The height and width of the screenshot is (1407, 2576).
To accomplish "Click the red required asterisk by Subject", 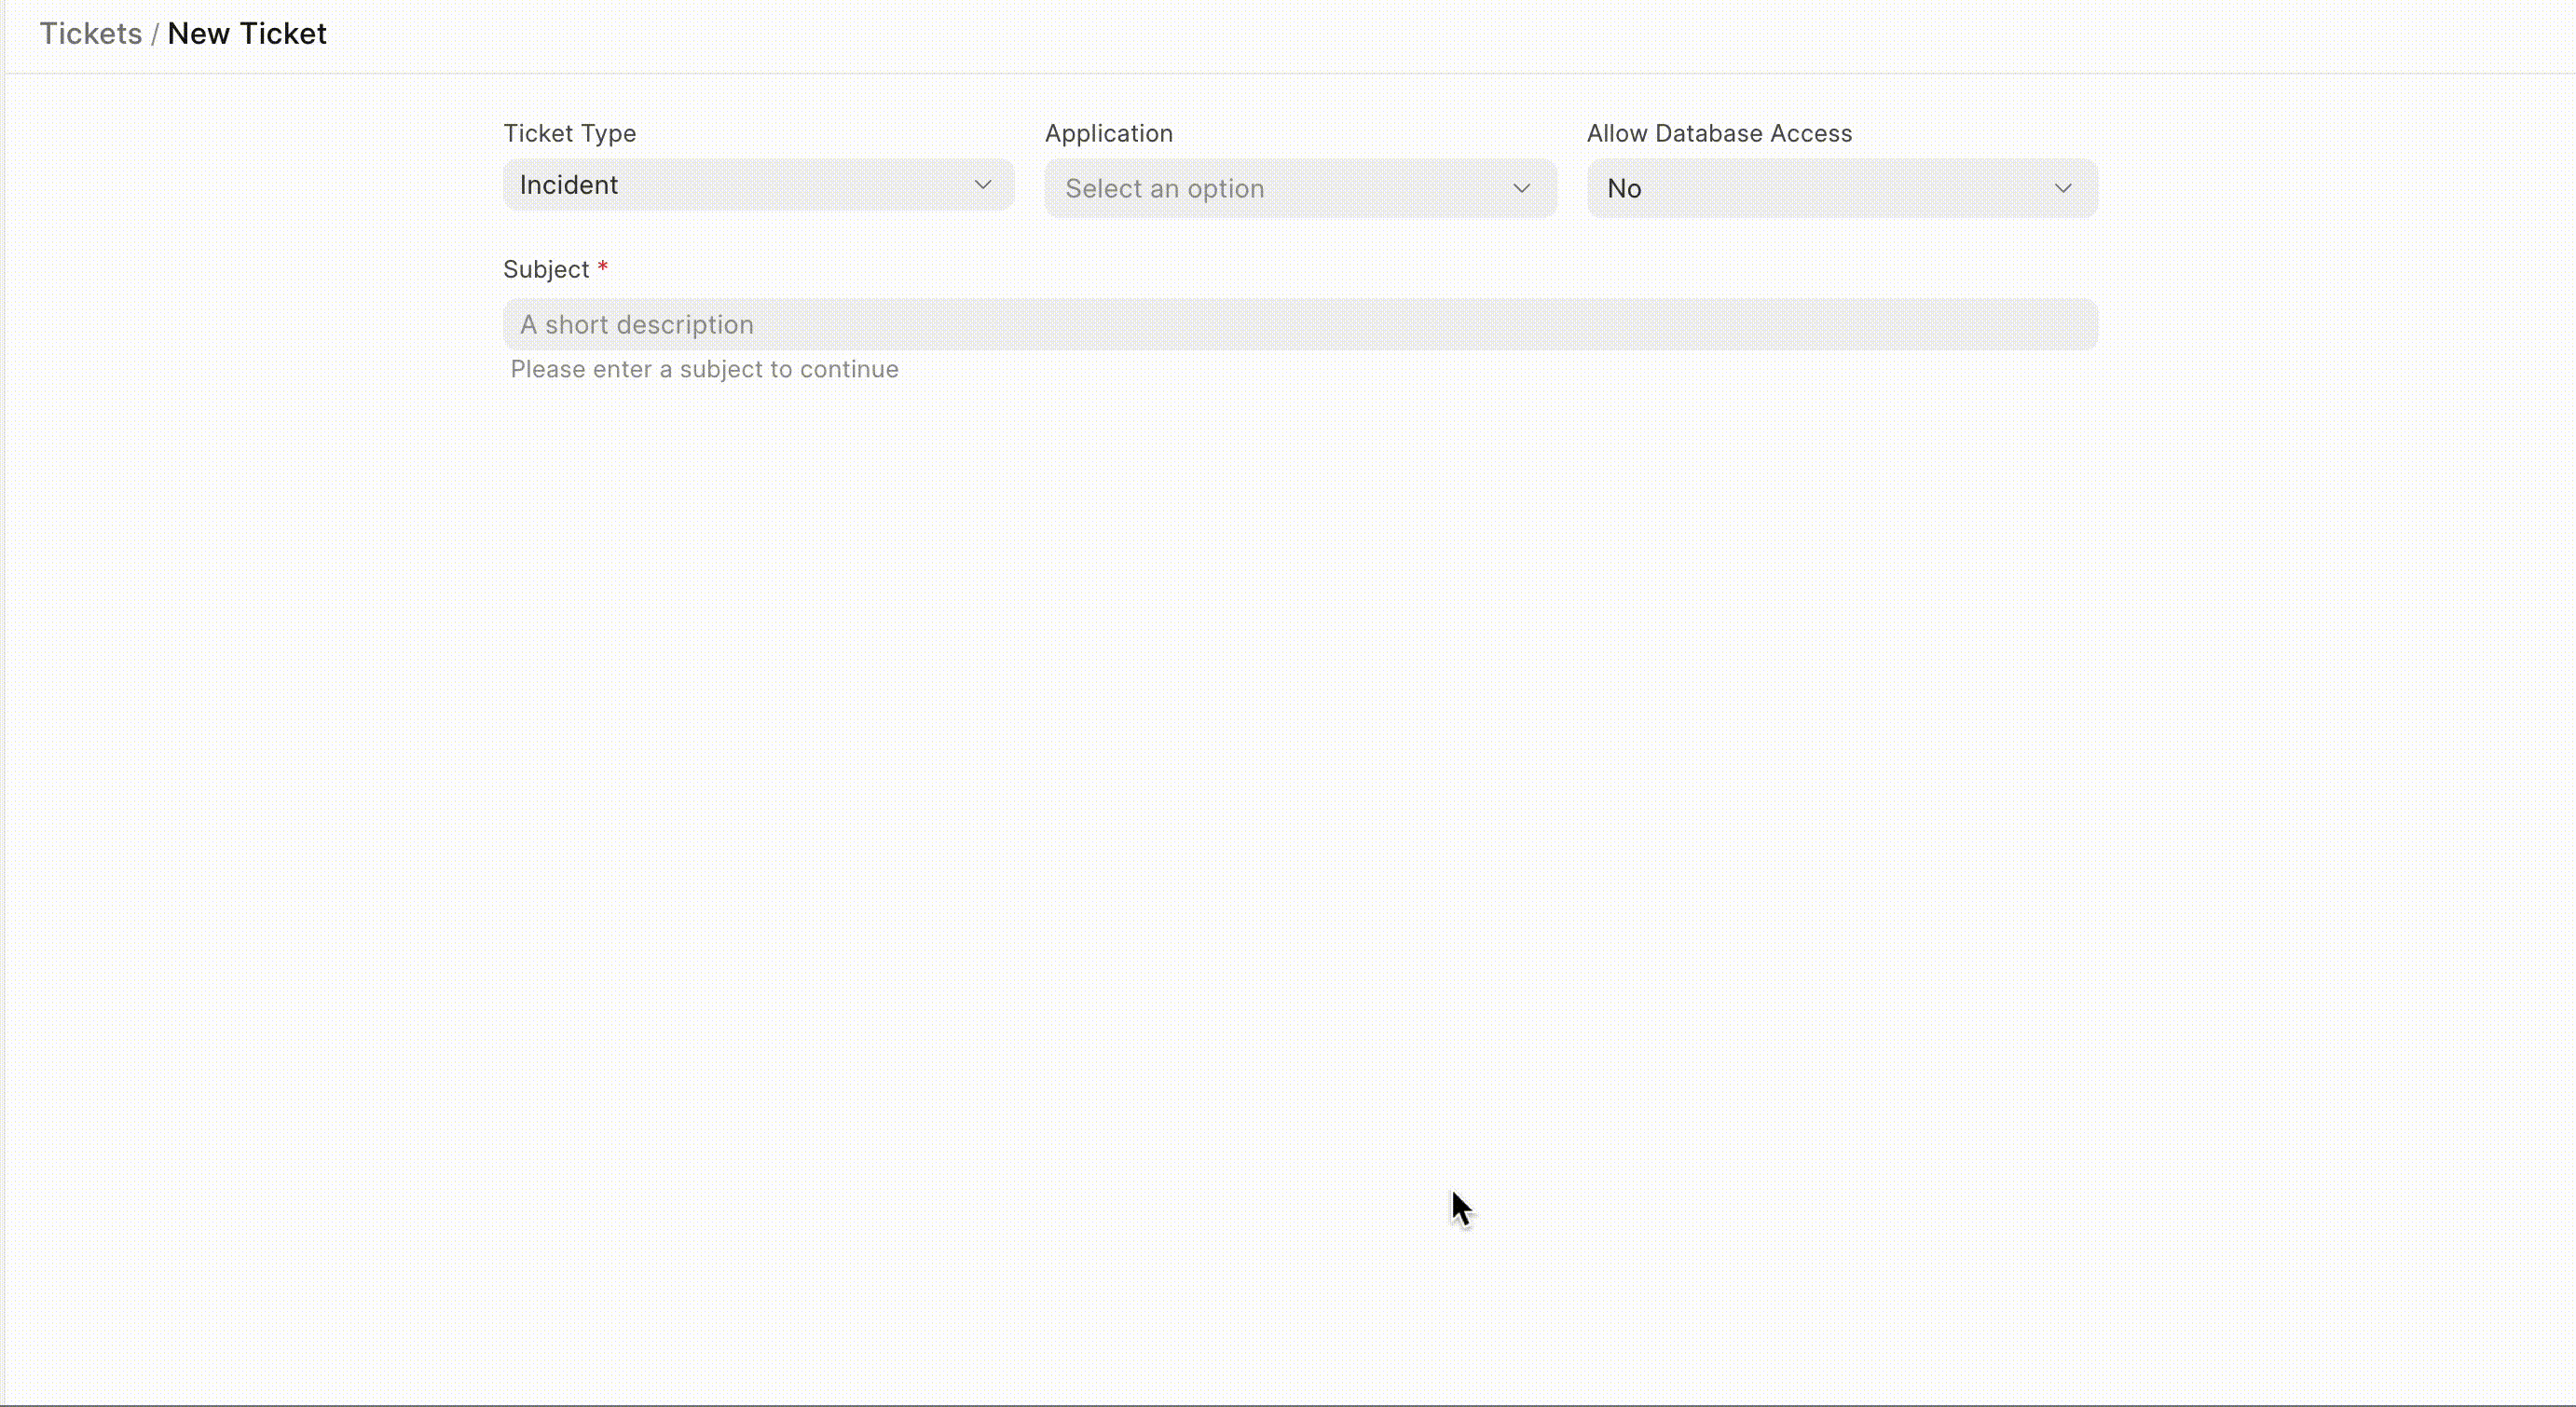I will tap(603, 268).
